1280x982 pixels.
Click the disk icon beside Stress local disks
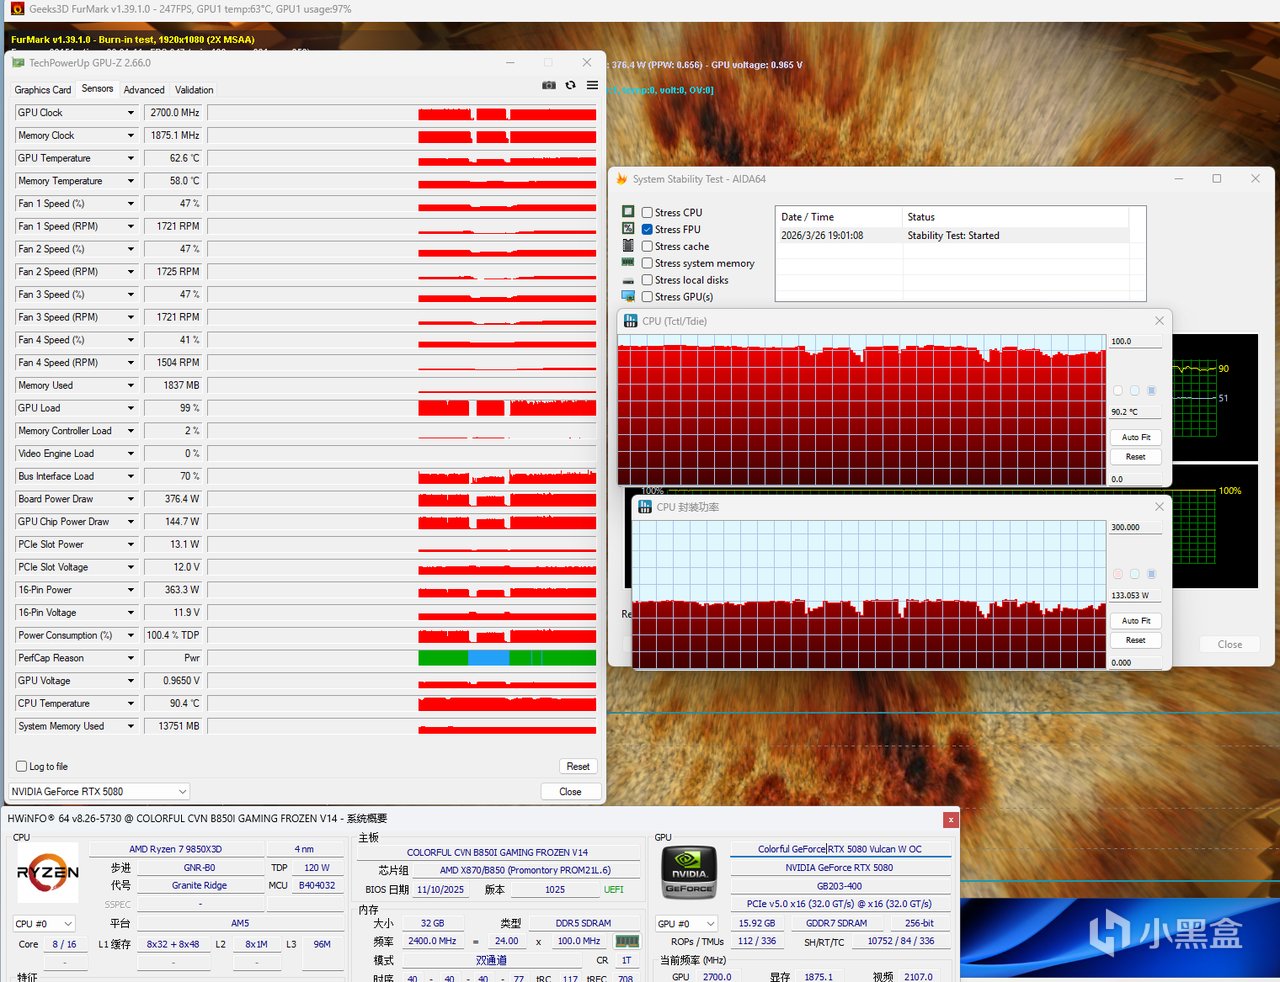click(628, 281)
